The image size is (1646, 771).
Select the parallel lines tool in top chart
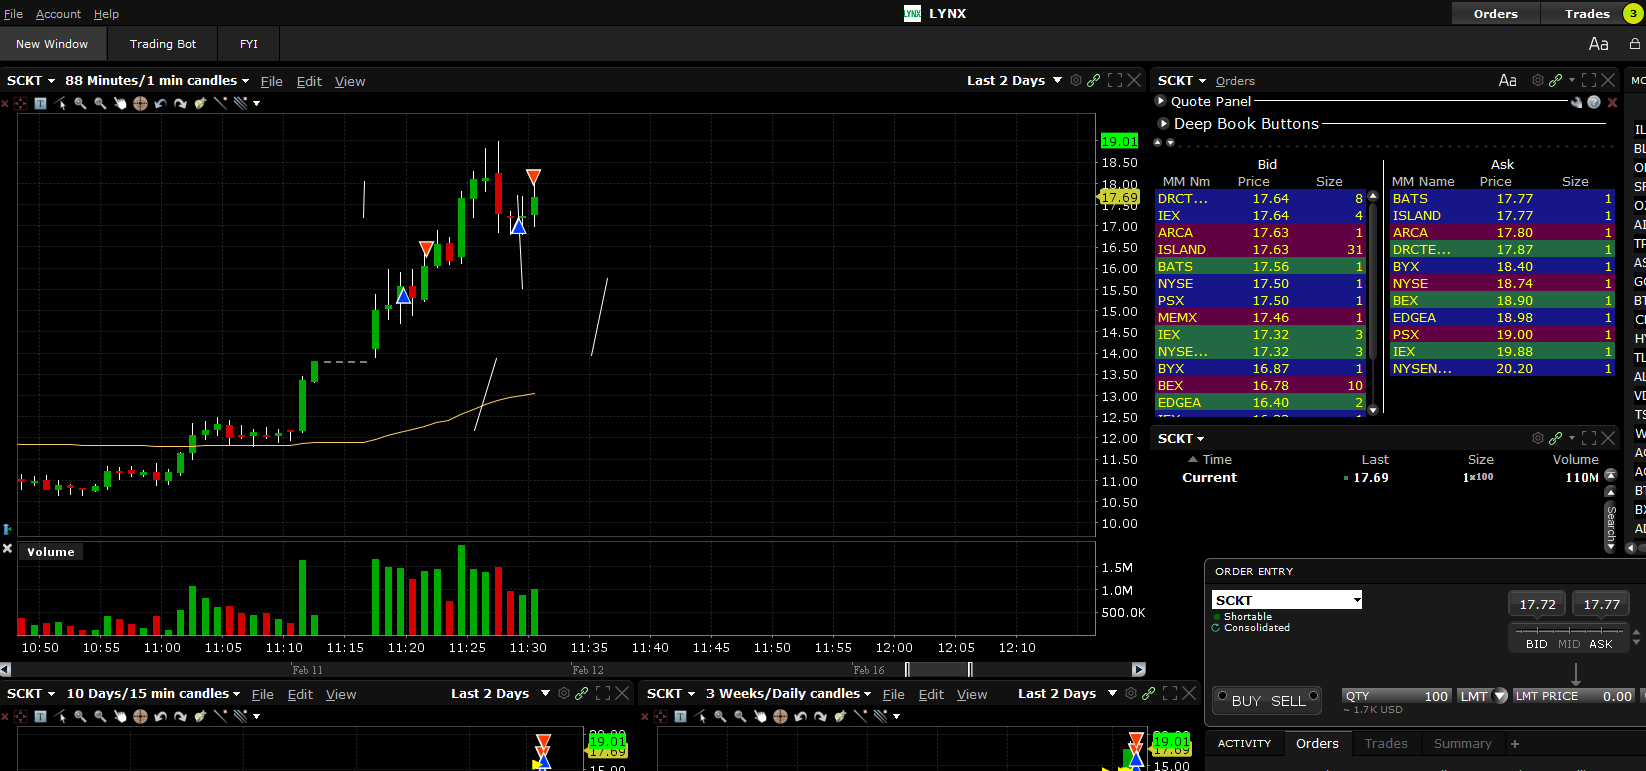coord(240,103)
